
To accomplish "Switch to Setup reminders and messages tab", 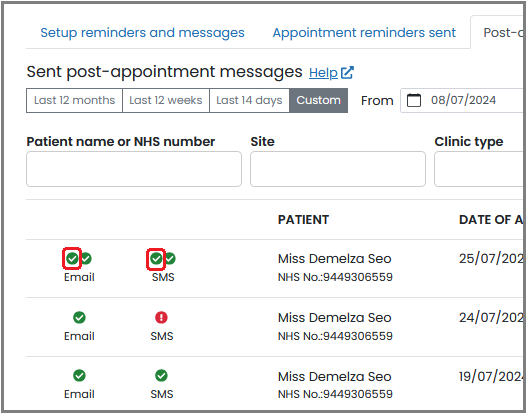I will tap(142, 33).
